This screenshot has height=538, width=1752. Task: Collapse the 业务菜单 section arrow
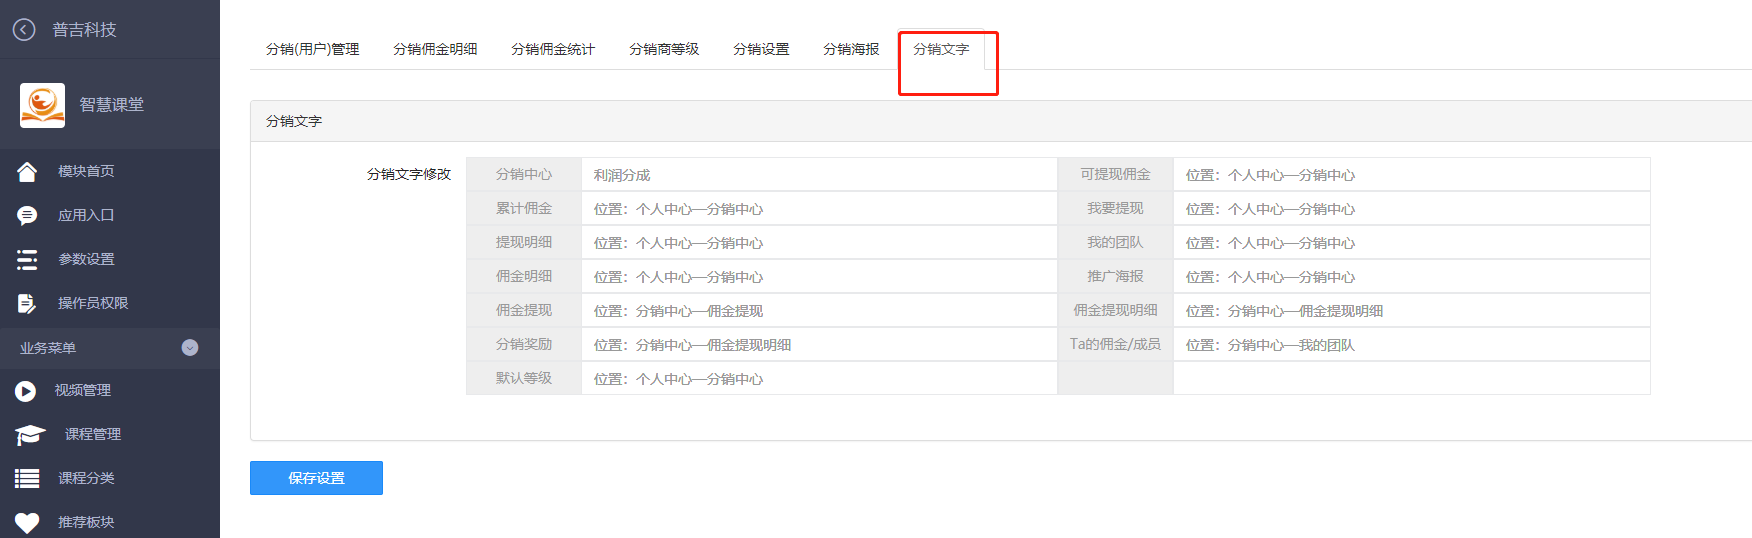click(190, 348)
